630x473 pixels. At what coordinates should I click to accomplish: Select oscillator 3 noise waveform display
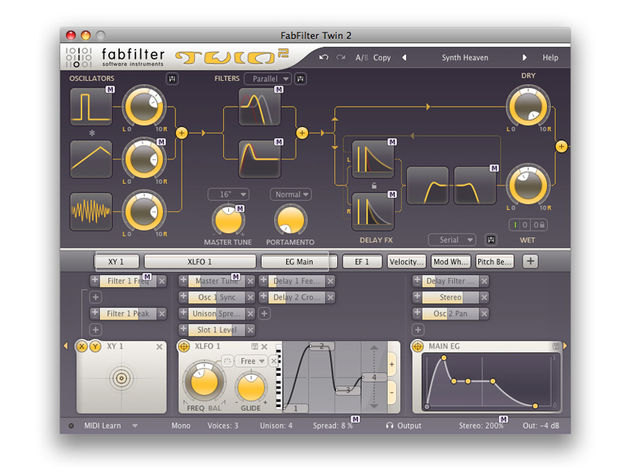pyautogui.click(x=91, y=211)
